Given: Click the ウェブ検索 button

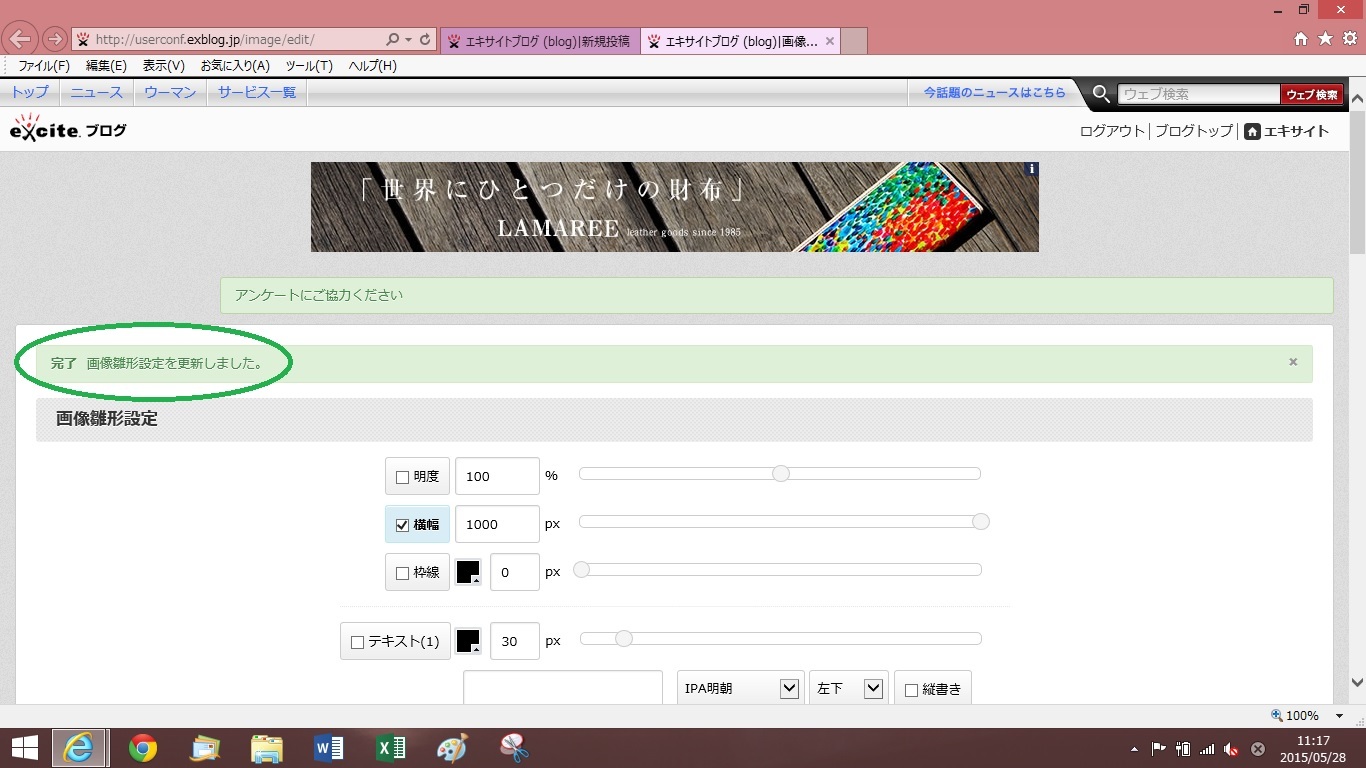Looking at the screenshot, I should (x=1312, y=94).
